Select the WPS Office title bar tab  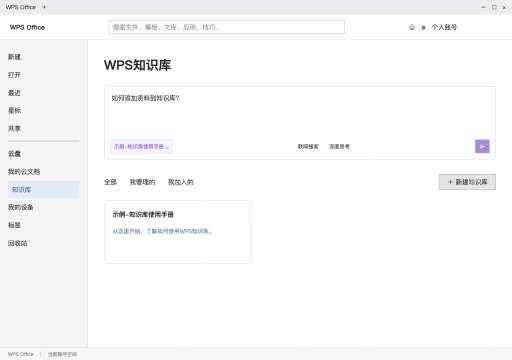pyautogui.click(x=21, y=7)
